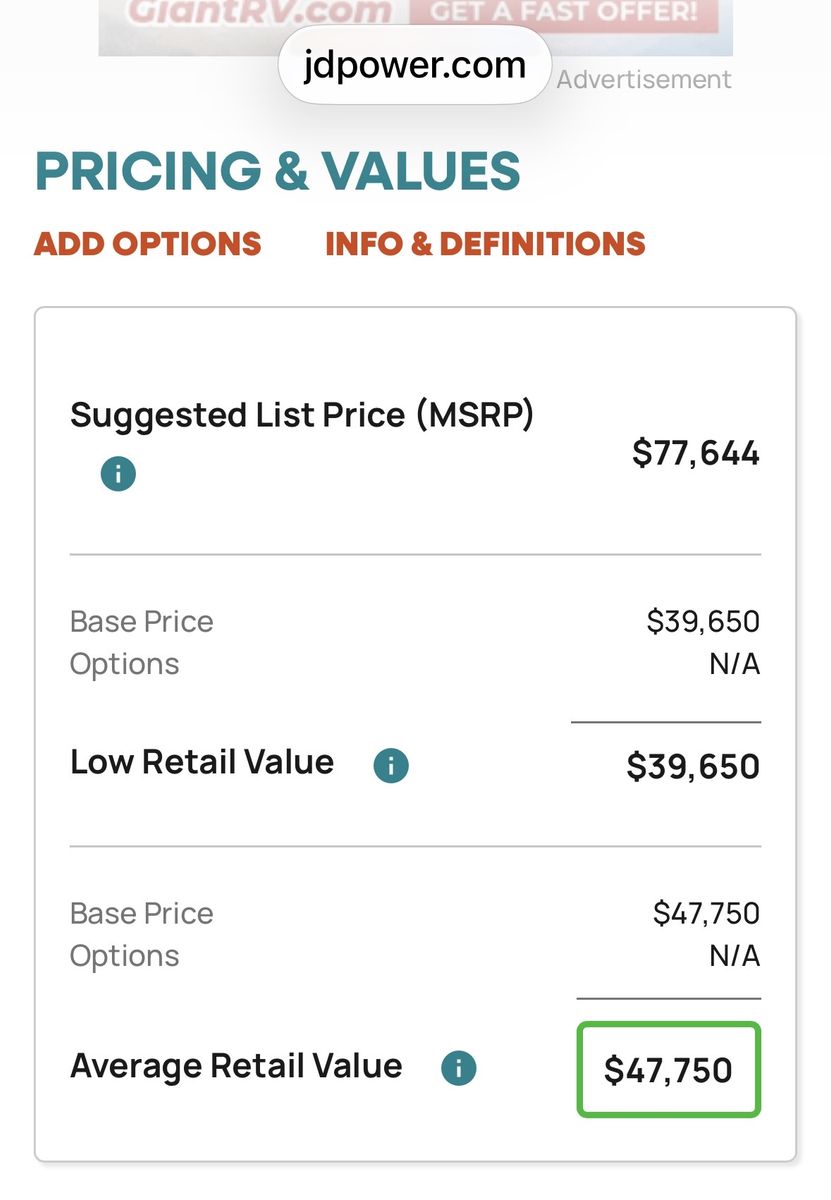Tap the PRICING & VALUES heading
This screenshot has height=1200, width=831.
pyautogui.click(x=278, y=171)
